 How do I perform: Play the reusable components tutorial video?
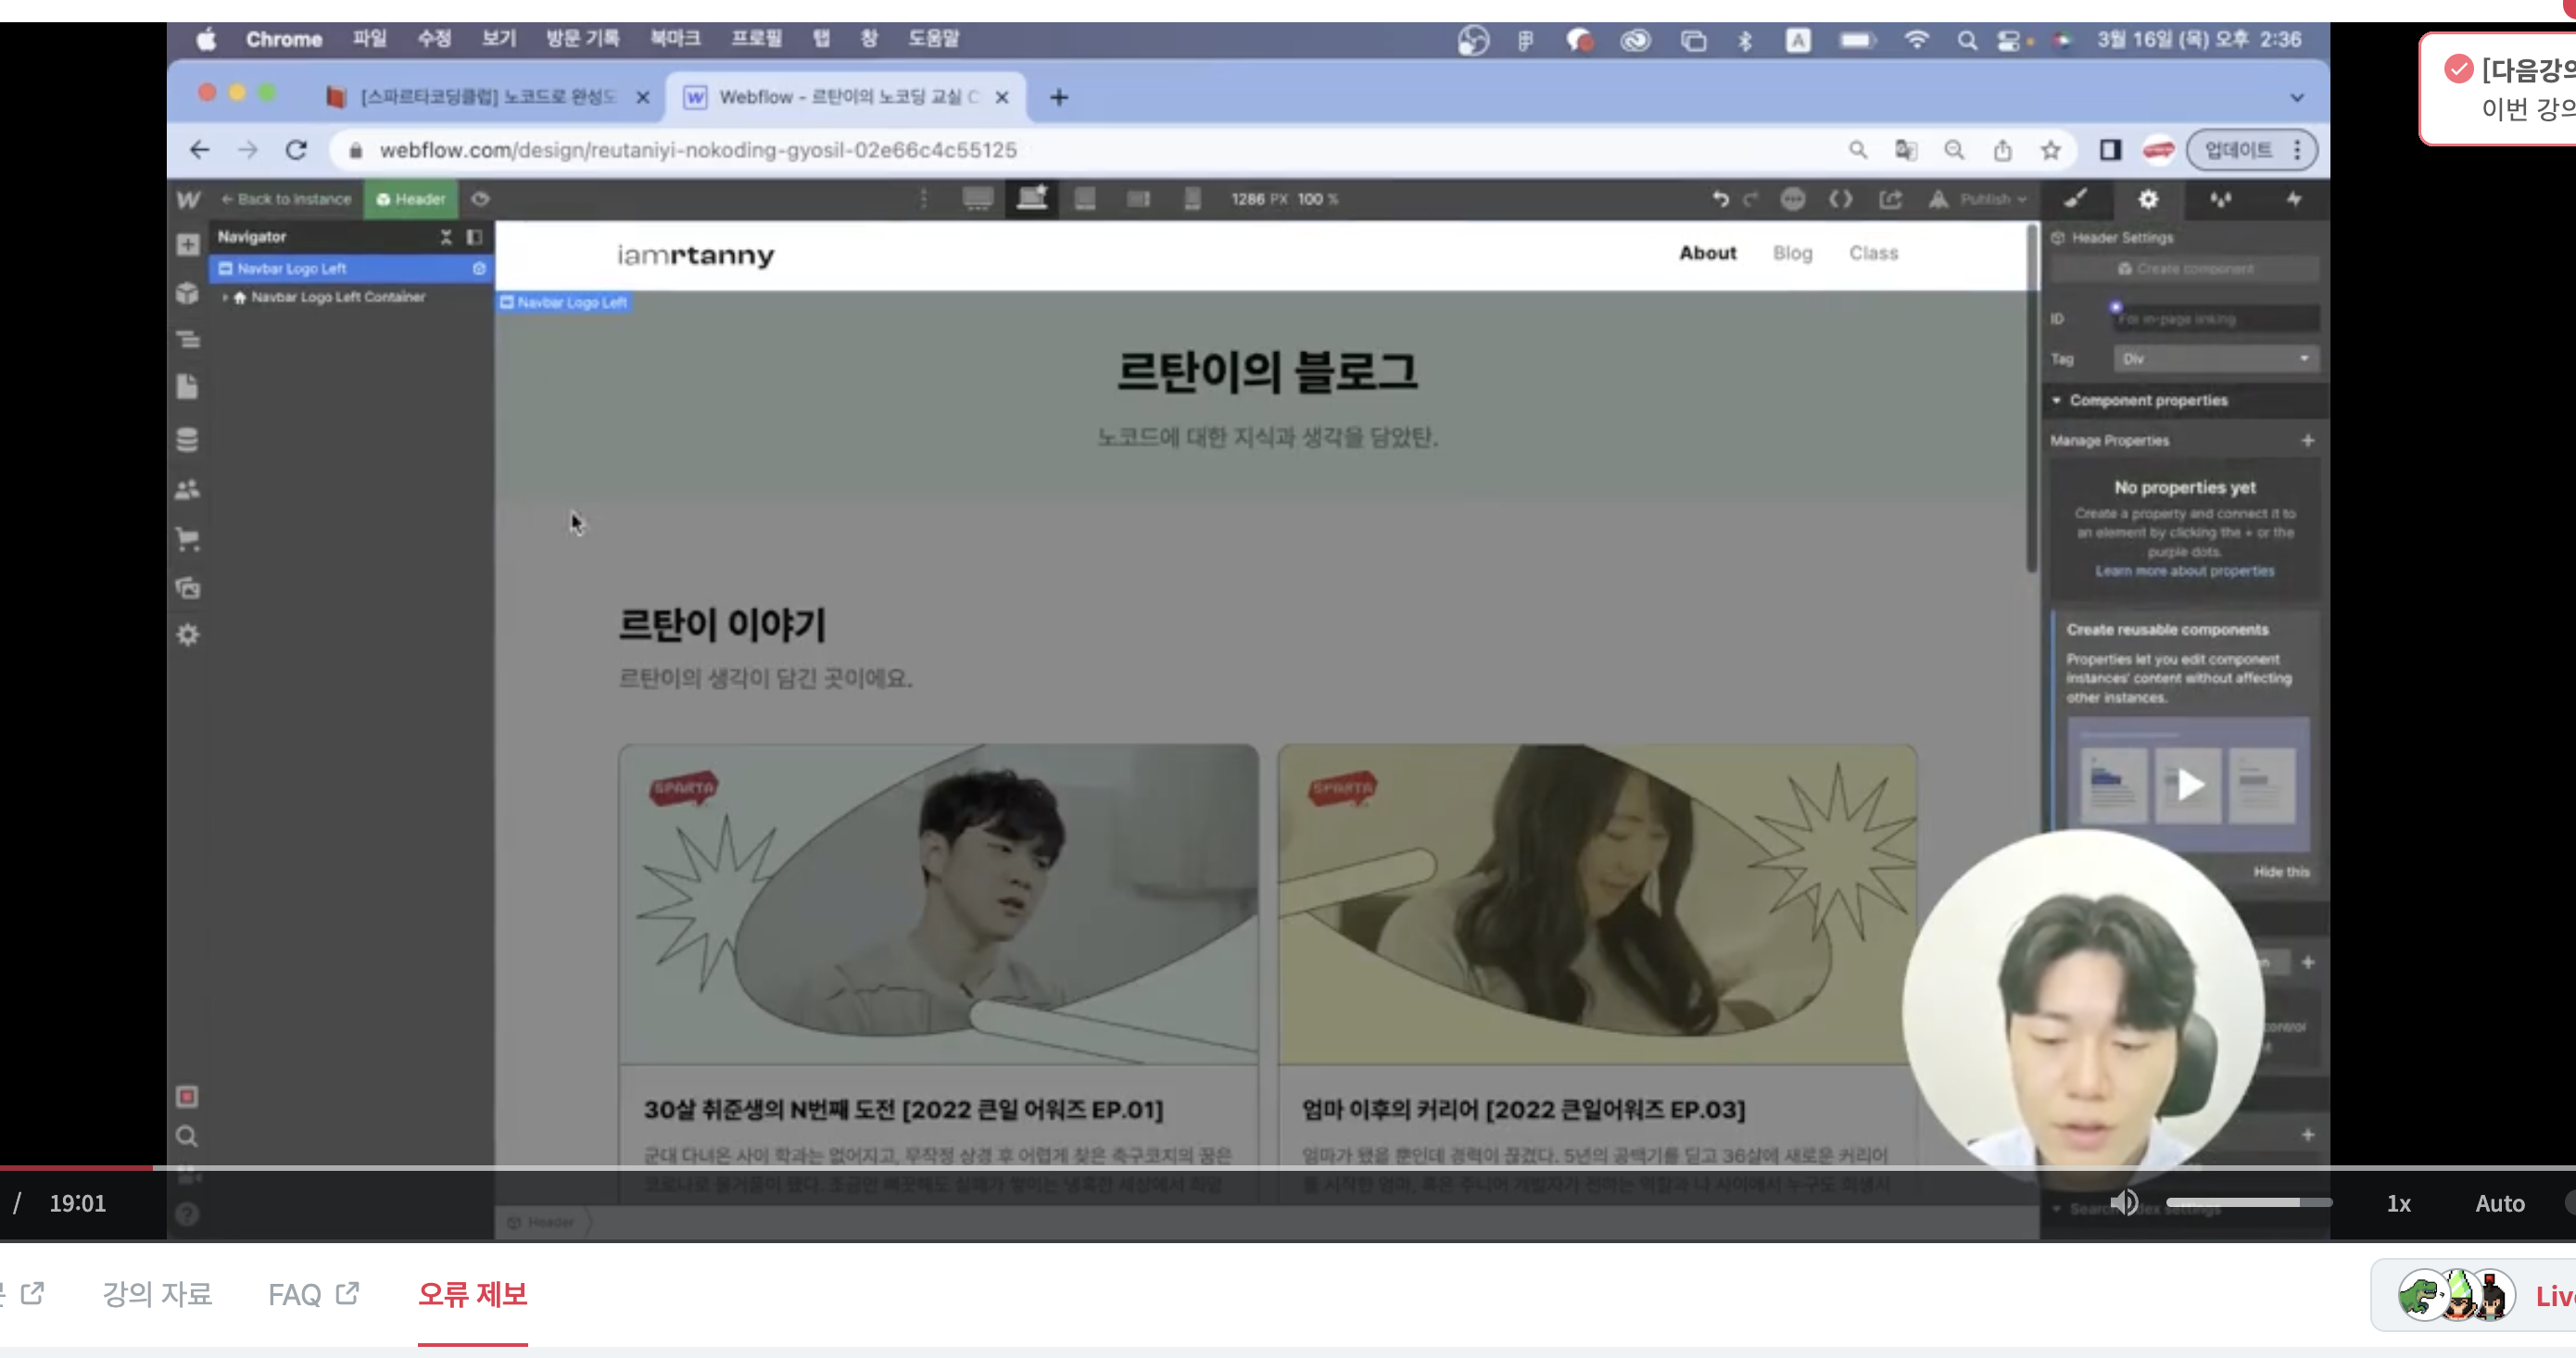(2190, 785)
